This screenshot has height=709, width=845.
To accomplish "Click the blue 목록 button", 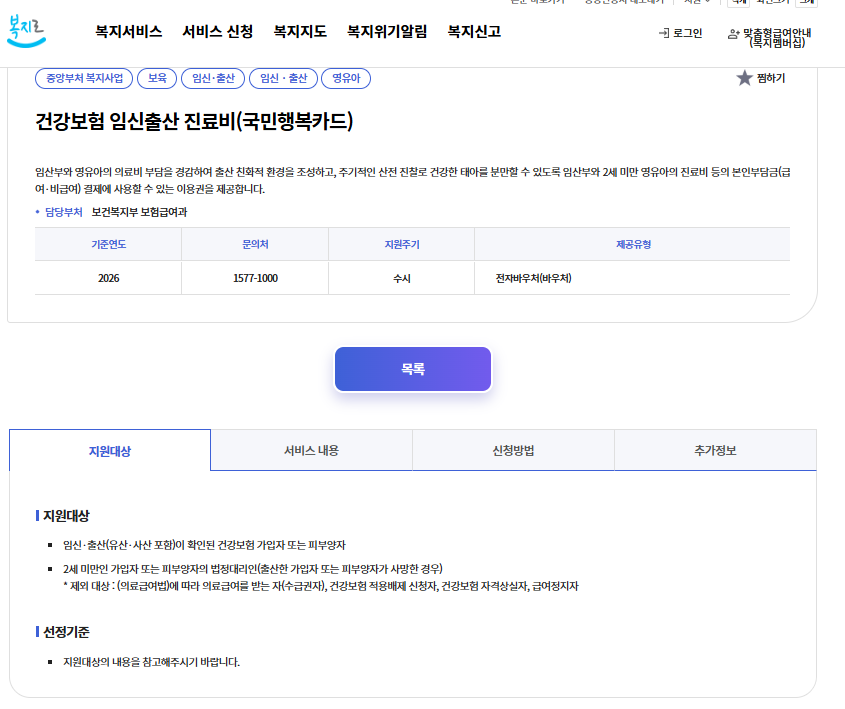I will [x=413, y=369].
